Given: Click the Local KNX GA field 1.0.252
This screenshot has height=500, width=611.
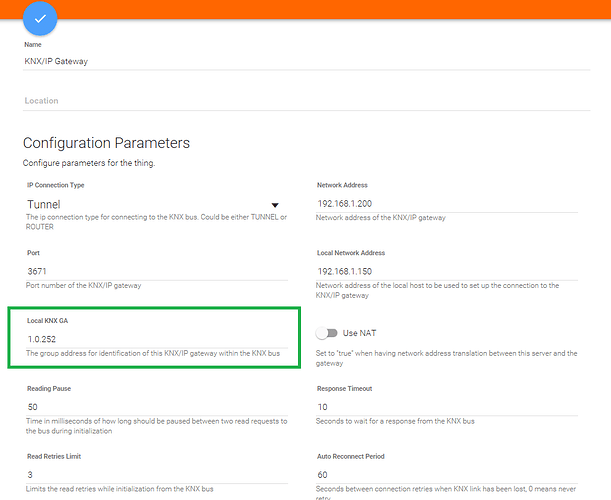Looking at the screenshot, I should coord(150,339).
